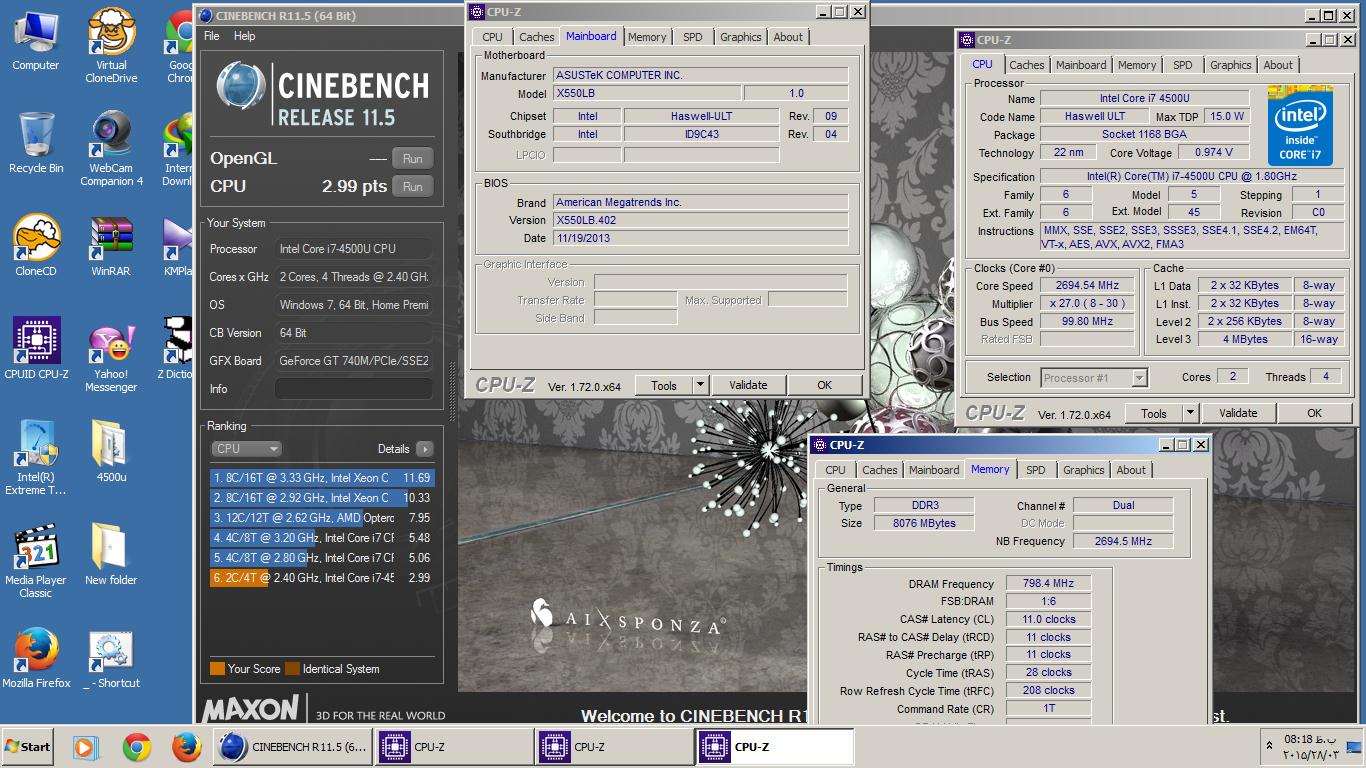This screenshot has height=768, width=1366.
Task: Open the CINEBENCH Help menu
Action: [244, 36]
